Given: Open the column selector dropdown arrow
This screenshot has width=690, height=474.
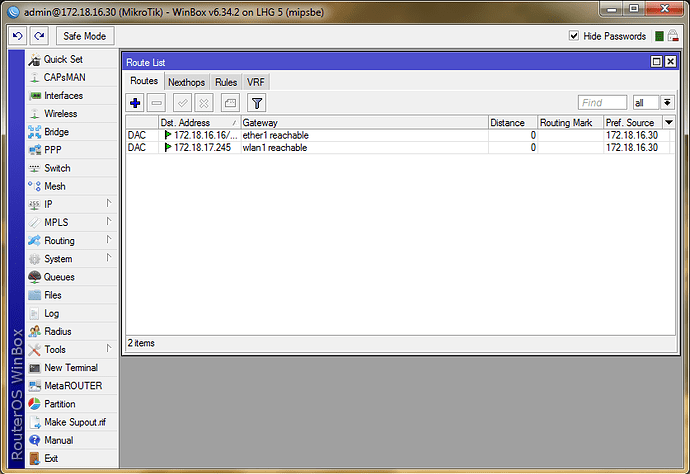Looking at the screenshot, I should (x=669, y=122).
